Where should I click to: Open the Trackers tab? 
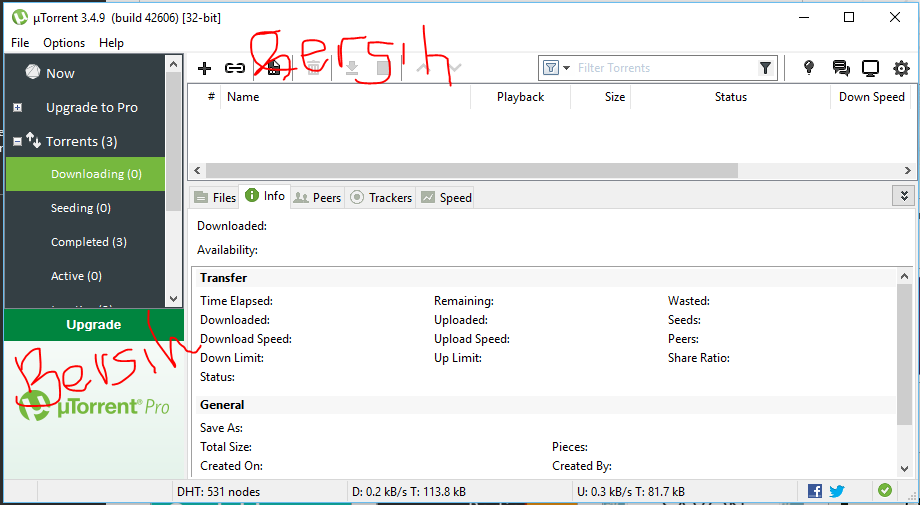(381, 198)
